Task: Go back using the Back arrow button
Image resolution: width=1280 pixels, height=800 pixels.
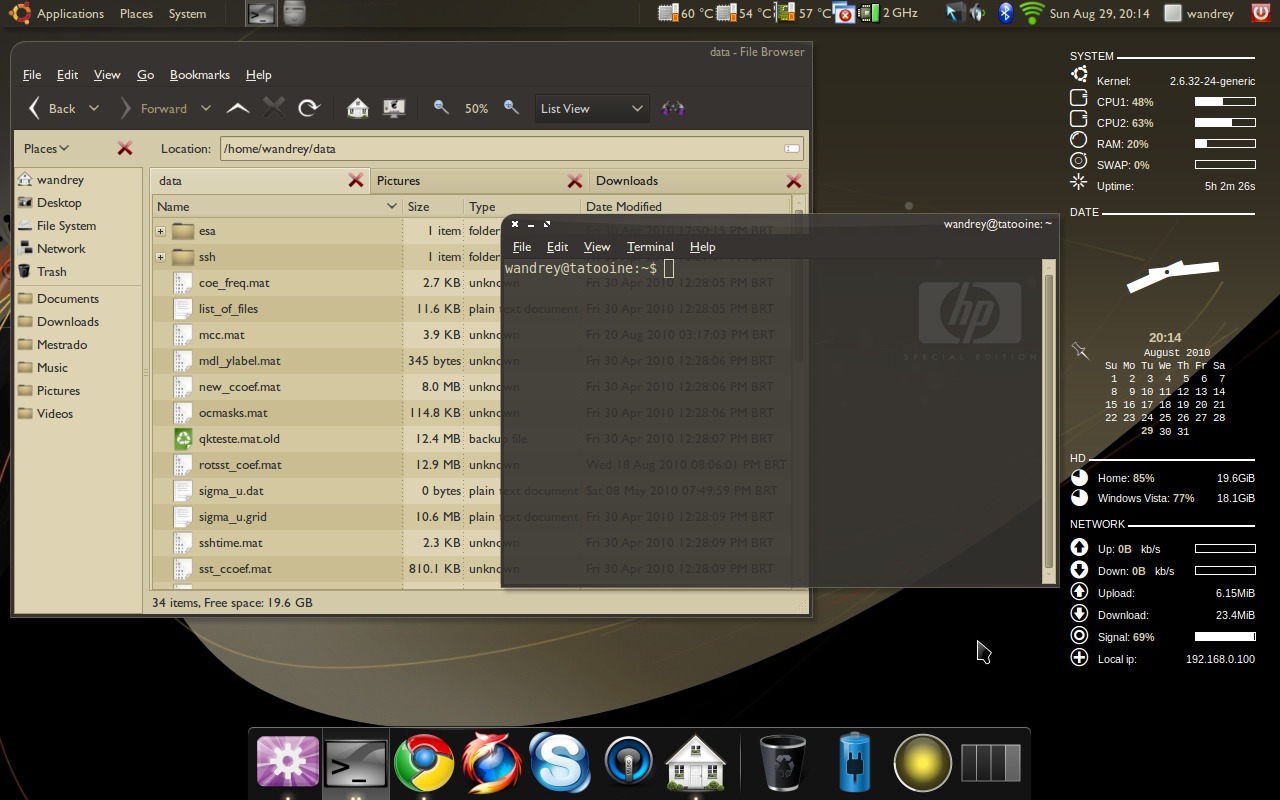Action: (x=51, y=108)
